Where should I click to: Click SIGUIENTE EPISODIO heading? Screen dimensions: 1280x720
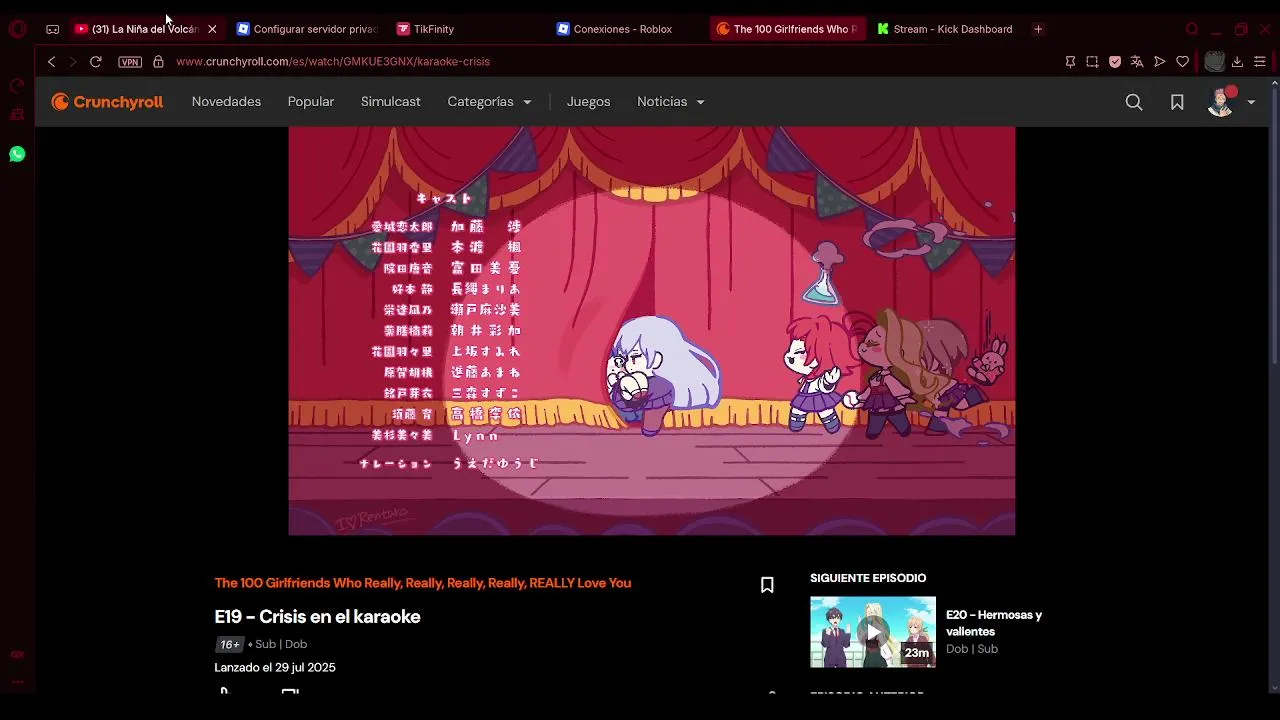[x=868, y=578]
